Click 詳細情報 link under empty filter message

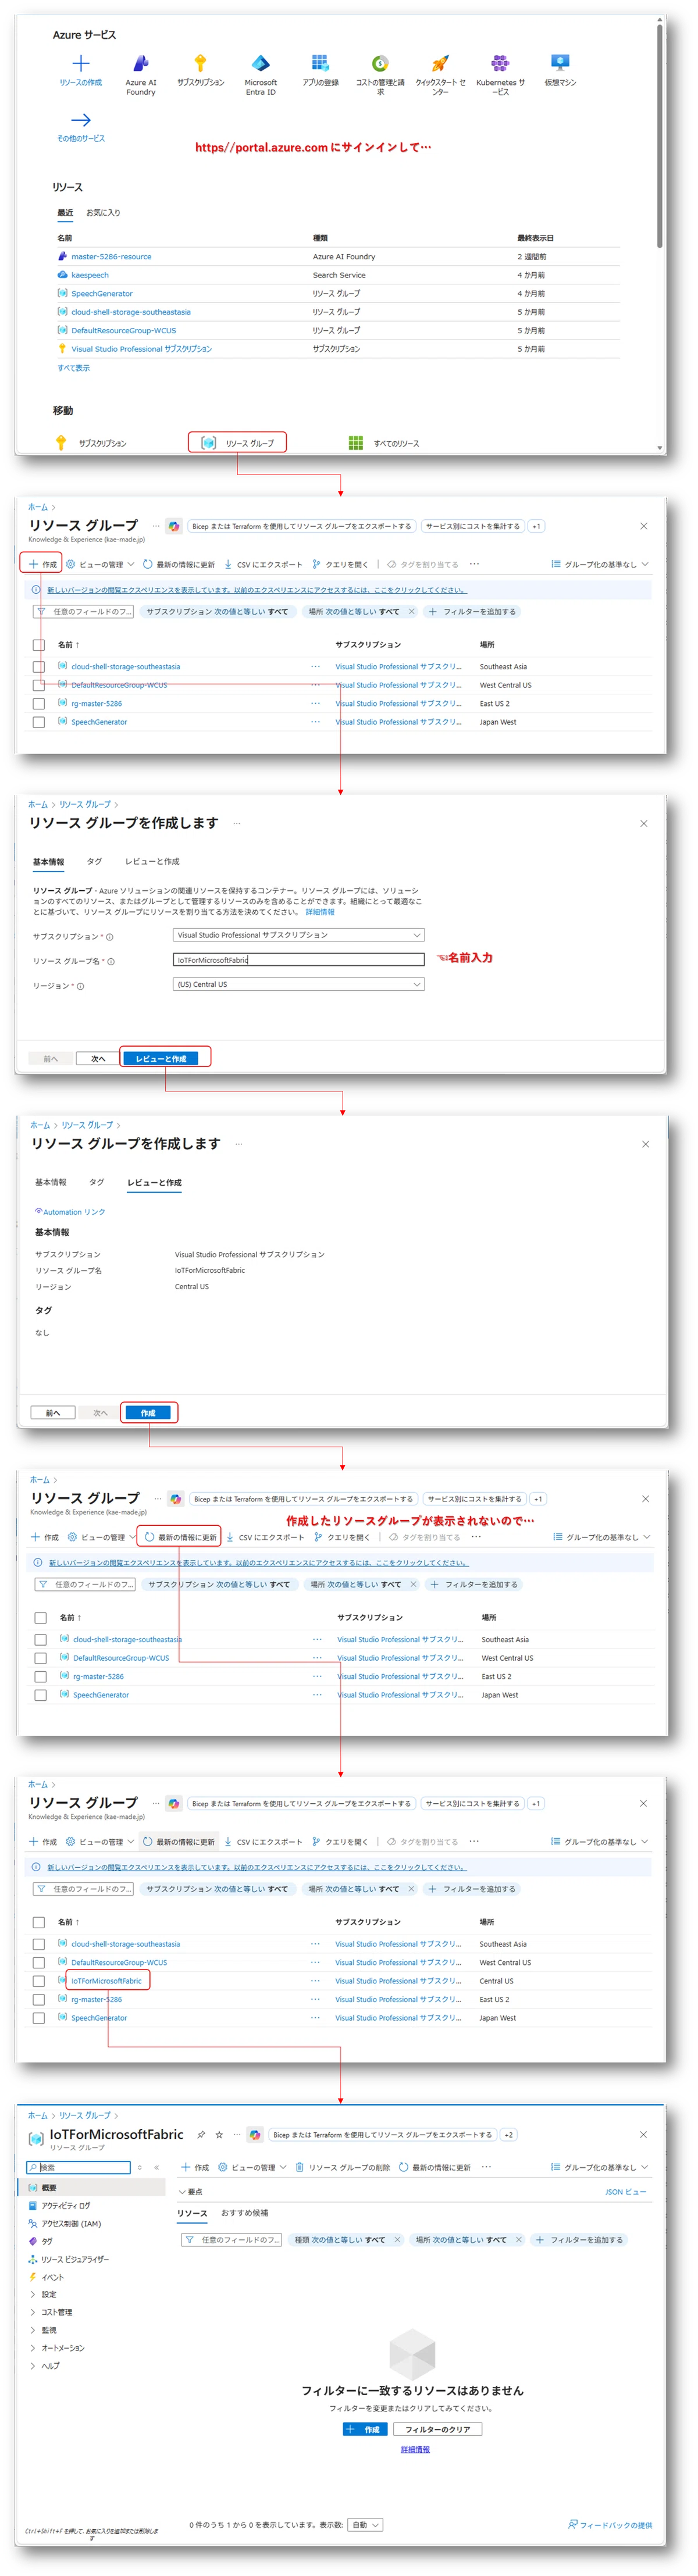pos(415,2449)
